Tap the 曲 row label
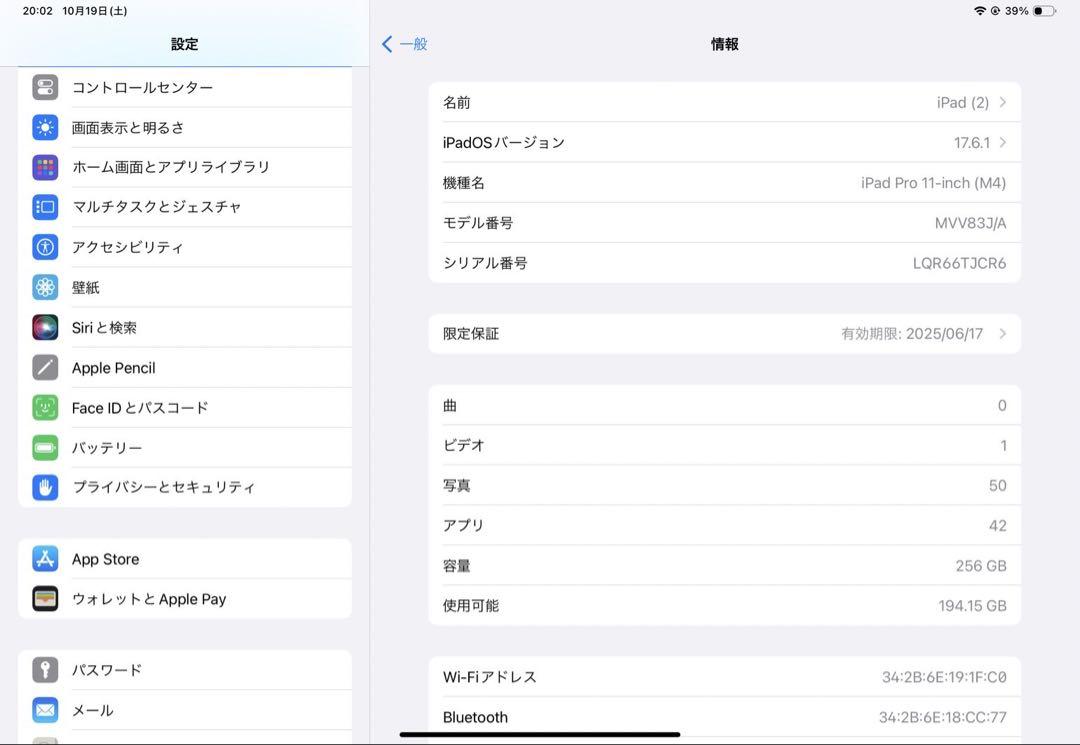The image size is (1080, 745). pos(450,406)
